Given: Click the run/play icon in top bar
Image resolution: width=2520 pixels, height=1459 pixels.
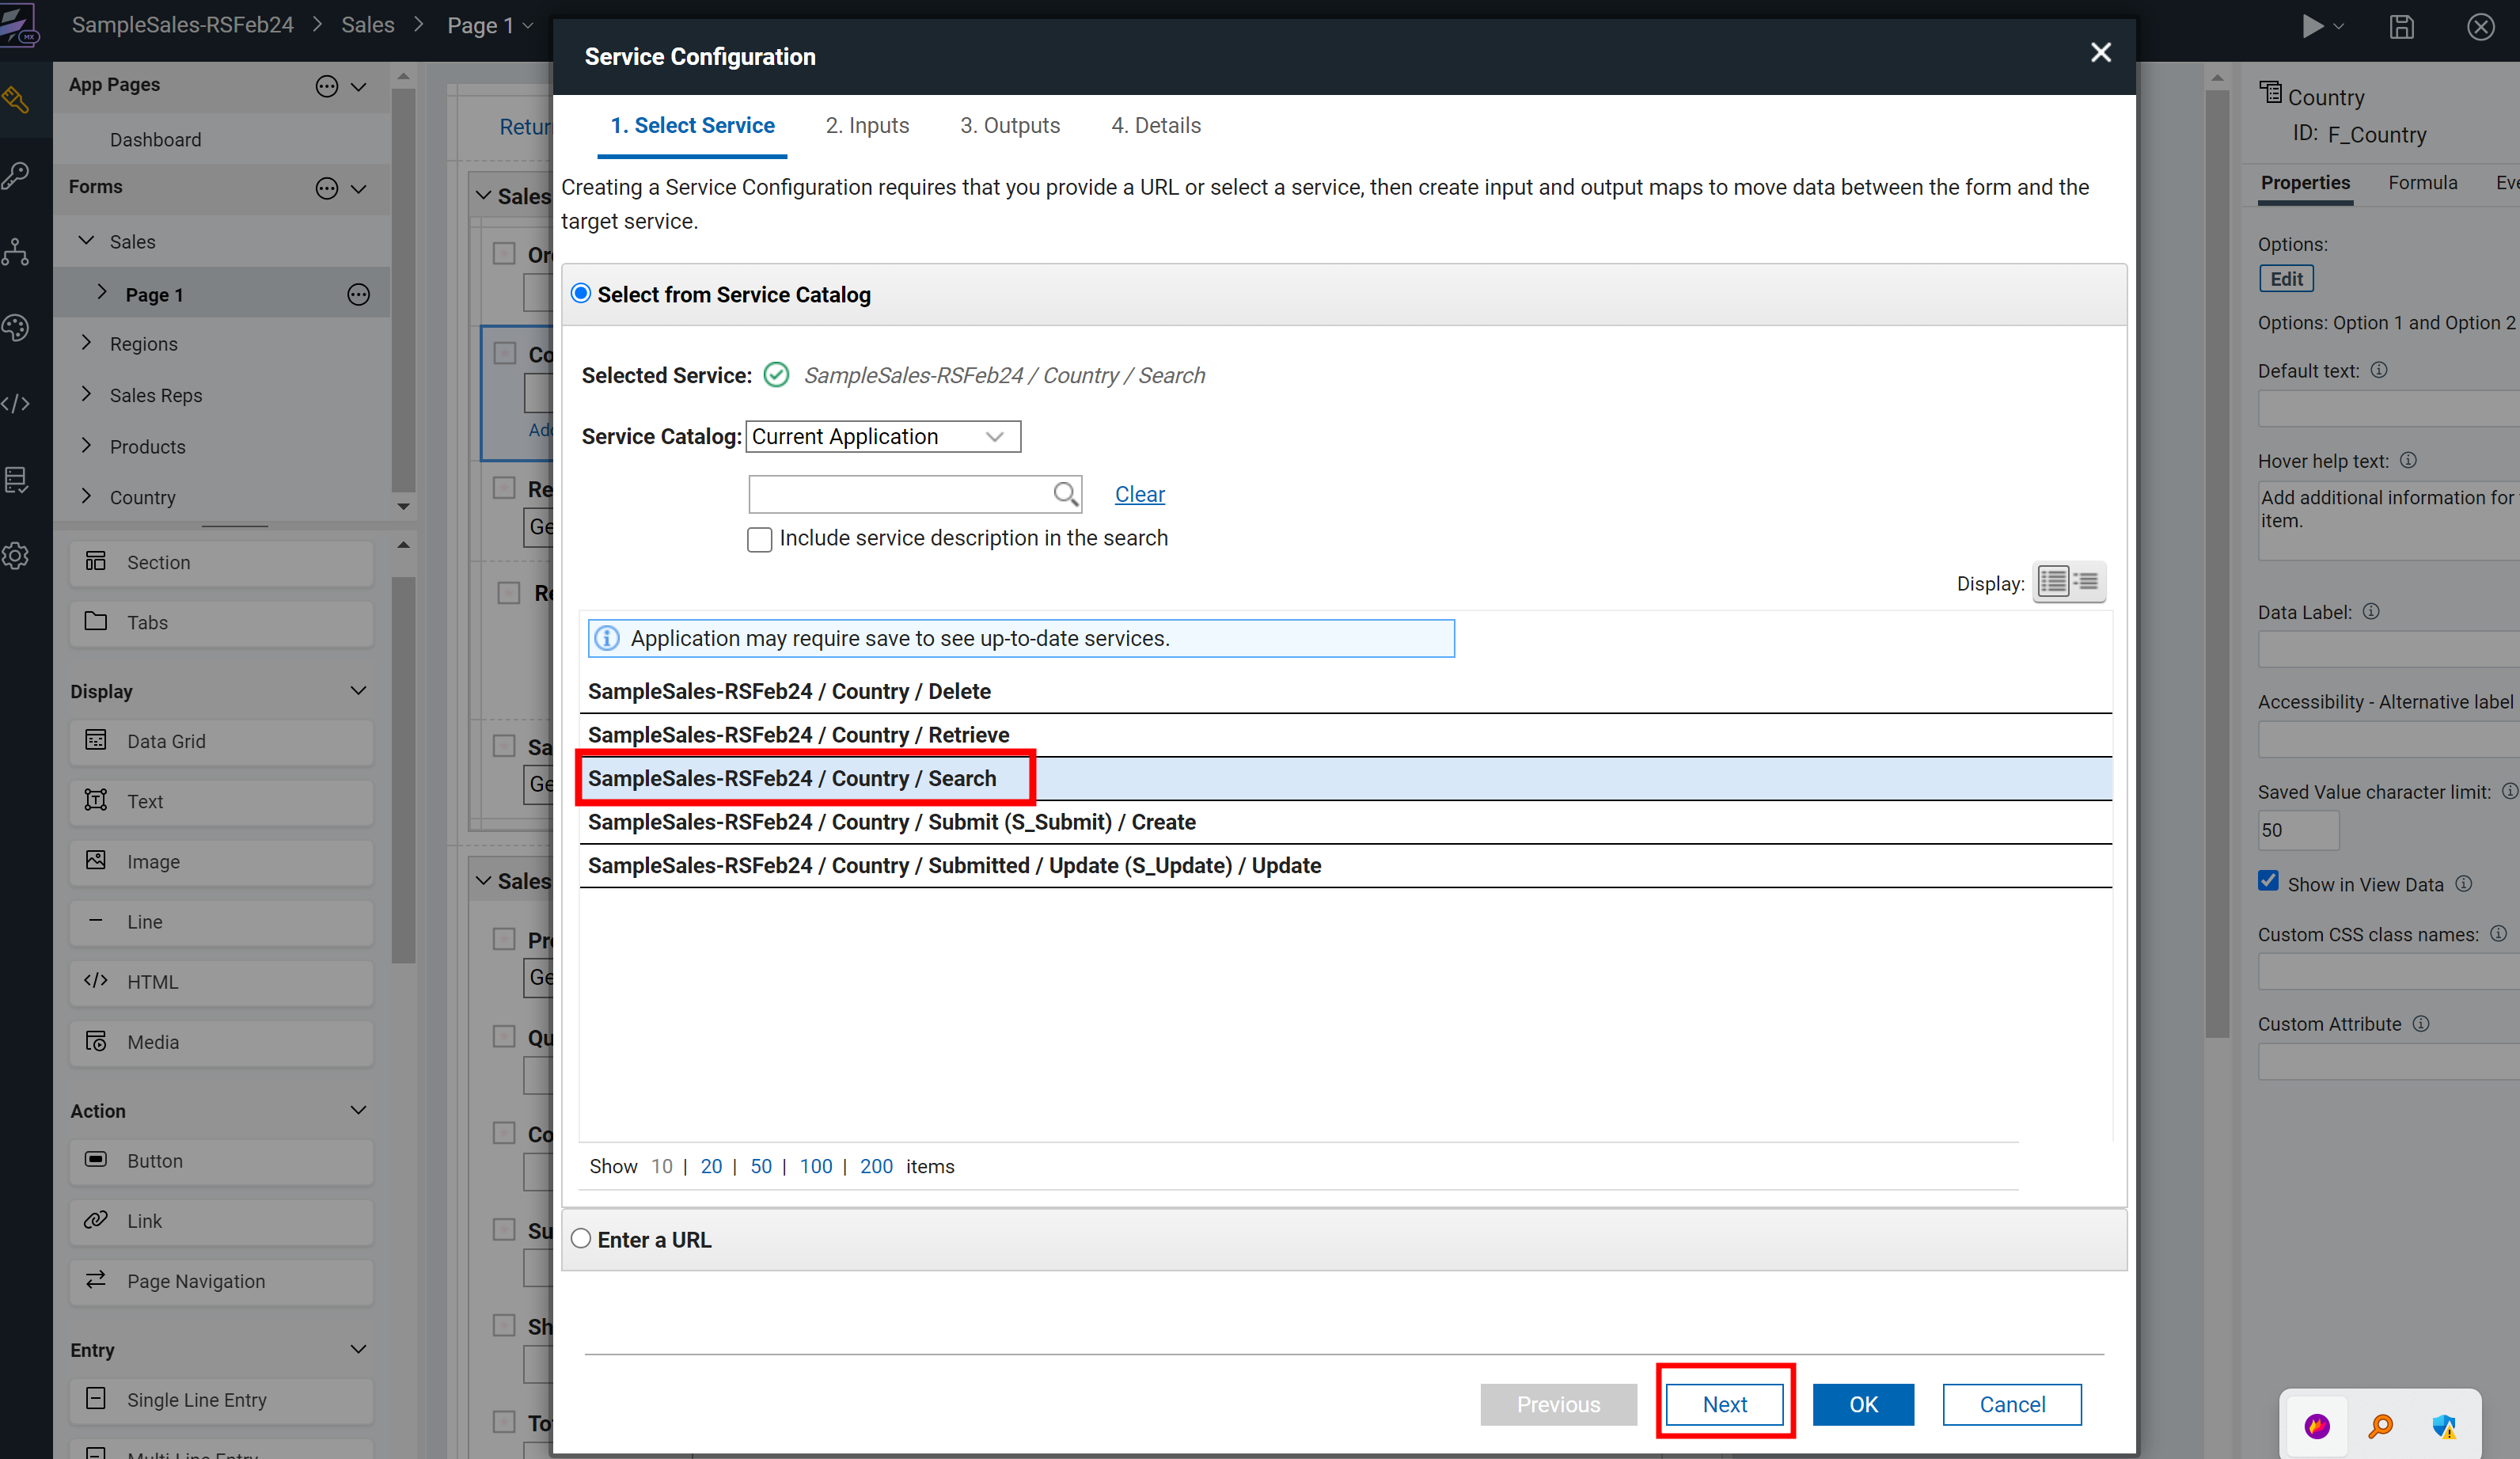Looking at the screenshot, I should click(x=2311, y=27).
